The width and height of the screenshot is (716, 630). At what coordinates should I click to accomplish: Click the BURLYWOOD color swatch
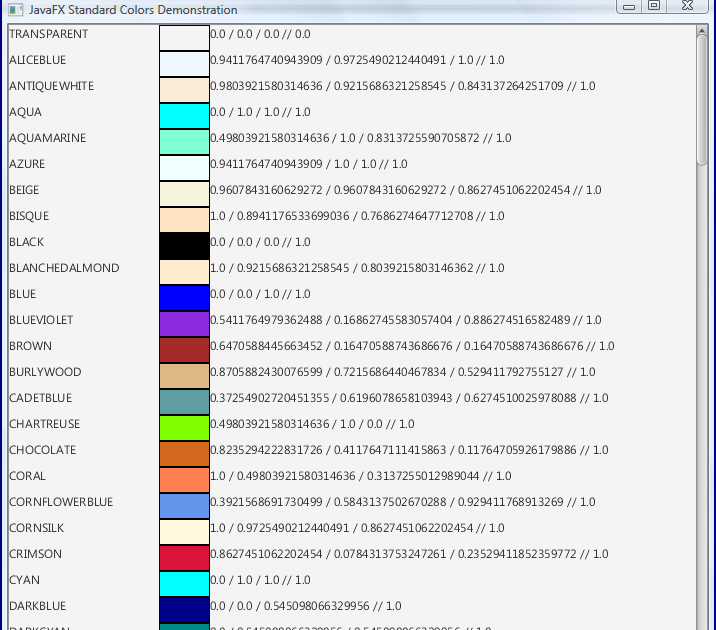coord(184,376)
